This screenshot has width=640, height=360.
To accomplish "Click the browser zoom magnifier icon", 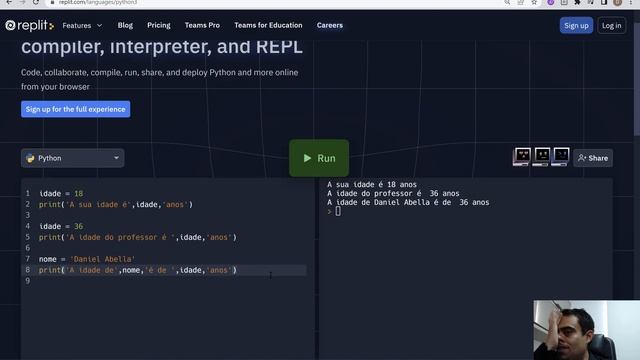I will click(507, 2).
